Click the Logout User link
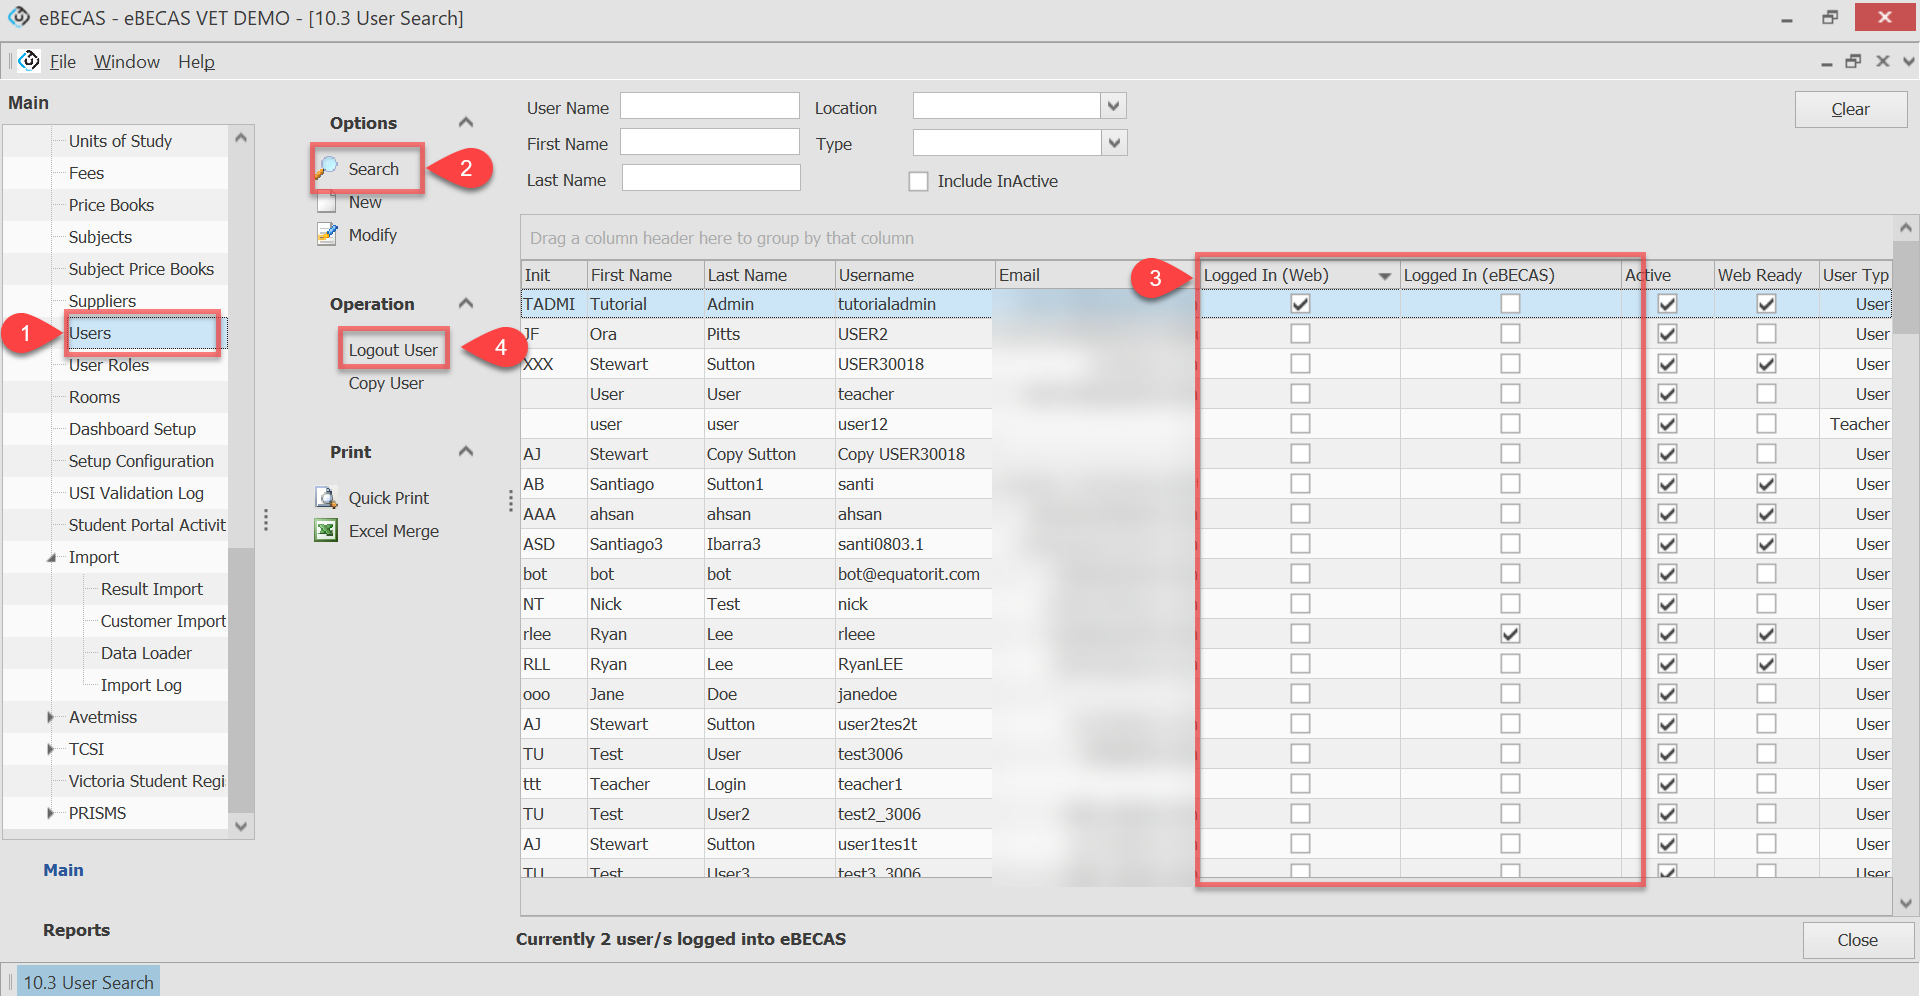 pos(393,350)
